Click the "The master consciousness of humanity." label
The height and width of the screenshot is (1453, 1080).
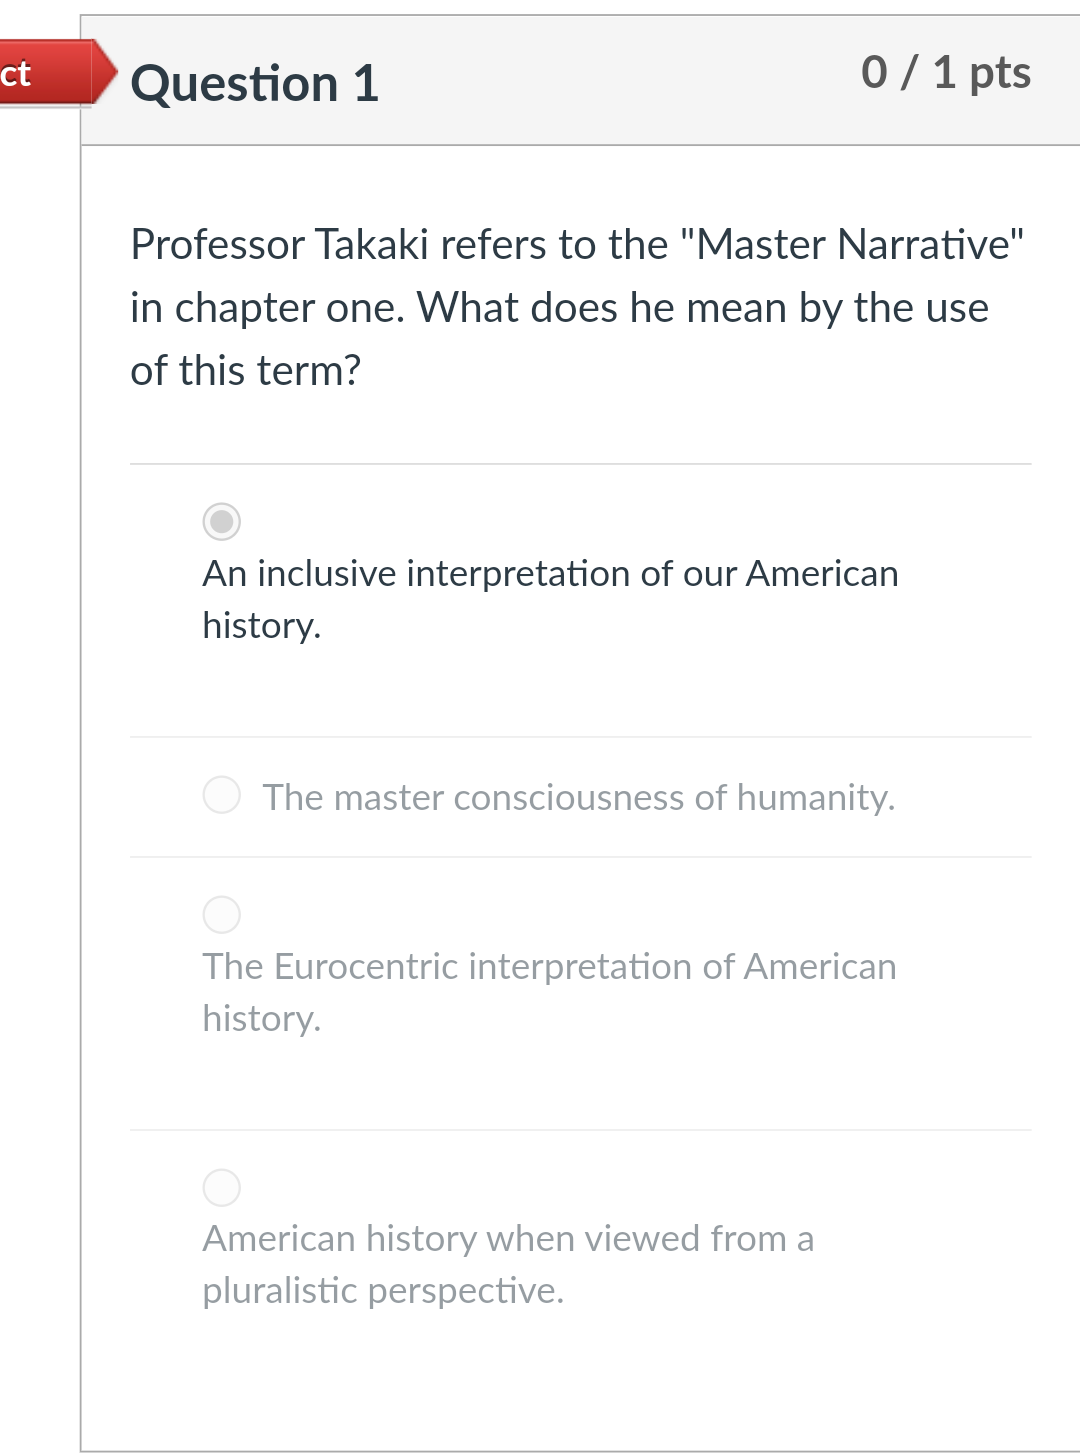pos(578,798)
